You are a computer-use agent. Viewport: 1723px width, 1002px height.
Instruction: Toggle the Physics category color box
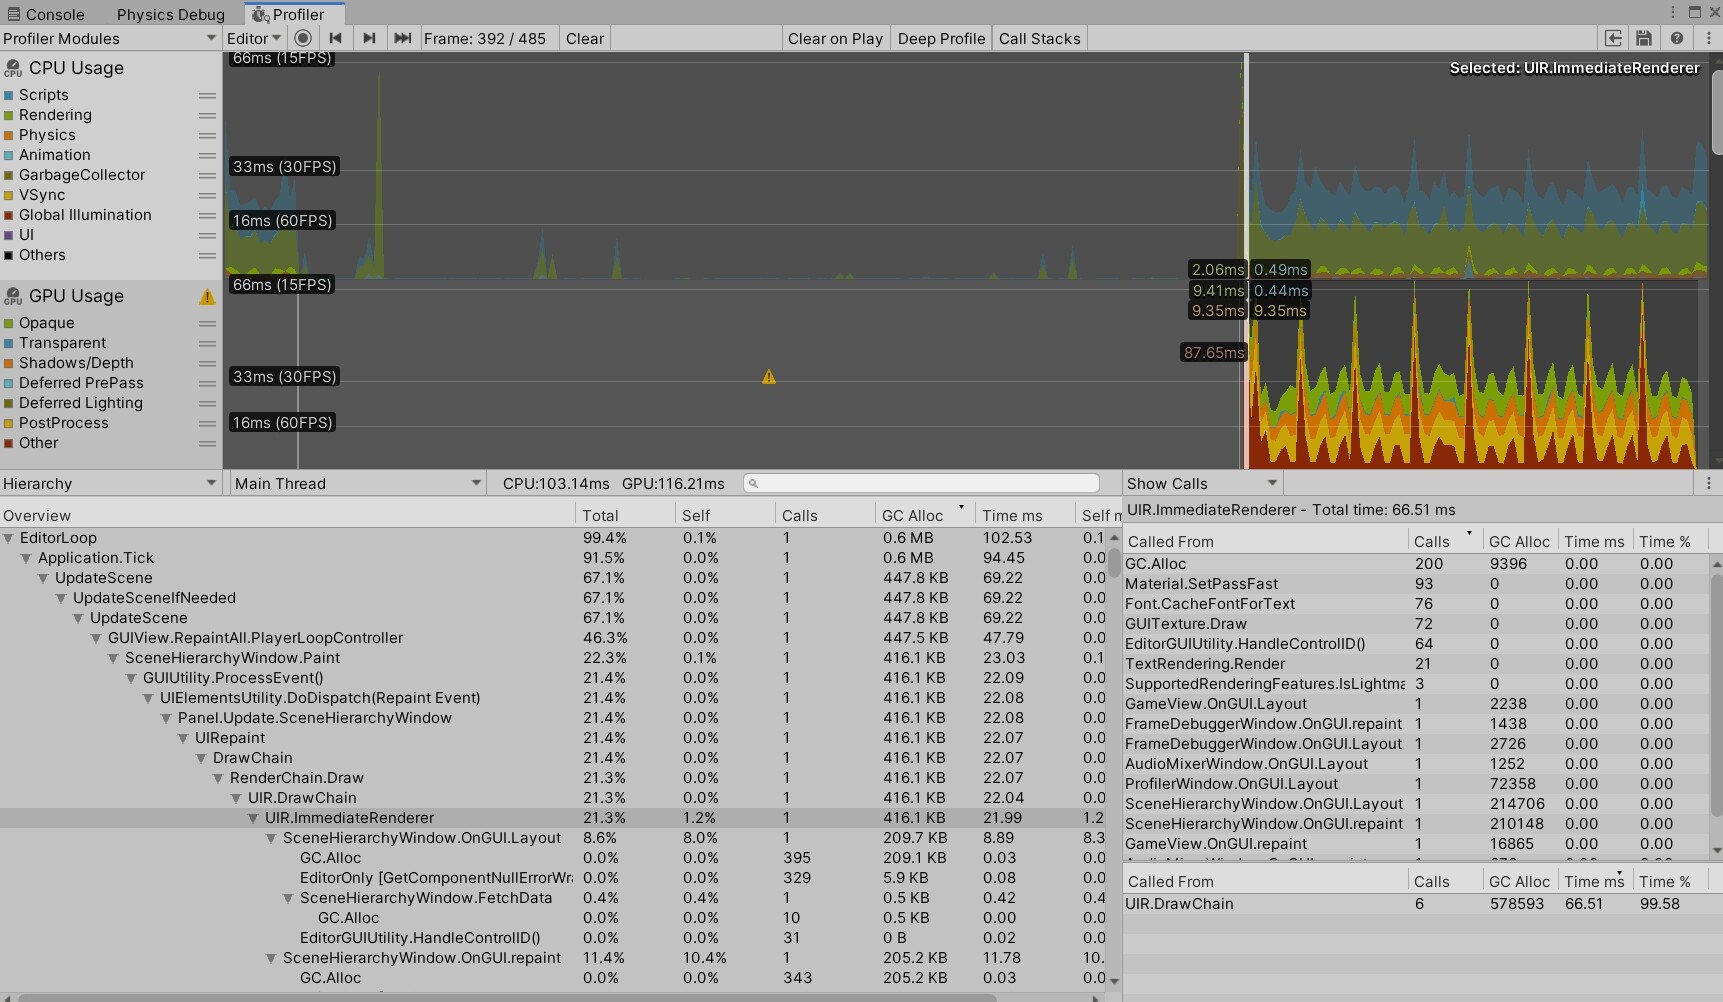[x=9, y=135]
